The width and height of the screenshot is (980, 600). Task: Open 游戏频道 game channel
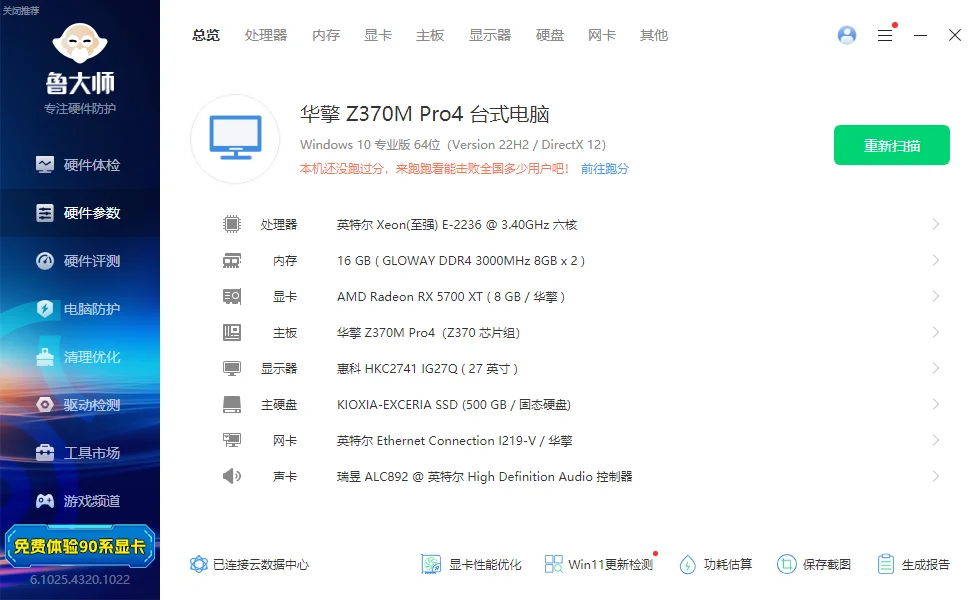[x=79, y=501]
